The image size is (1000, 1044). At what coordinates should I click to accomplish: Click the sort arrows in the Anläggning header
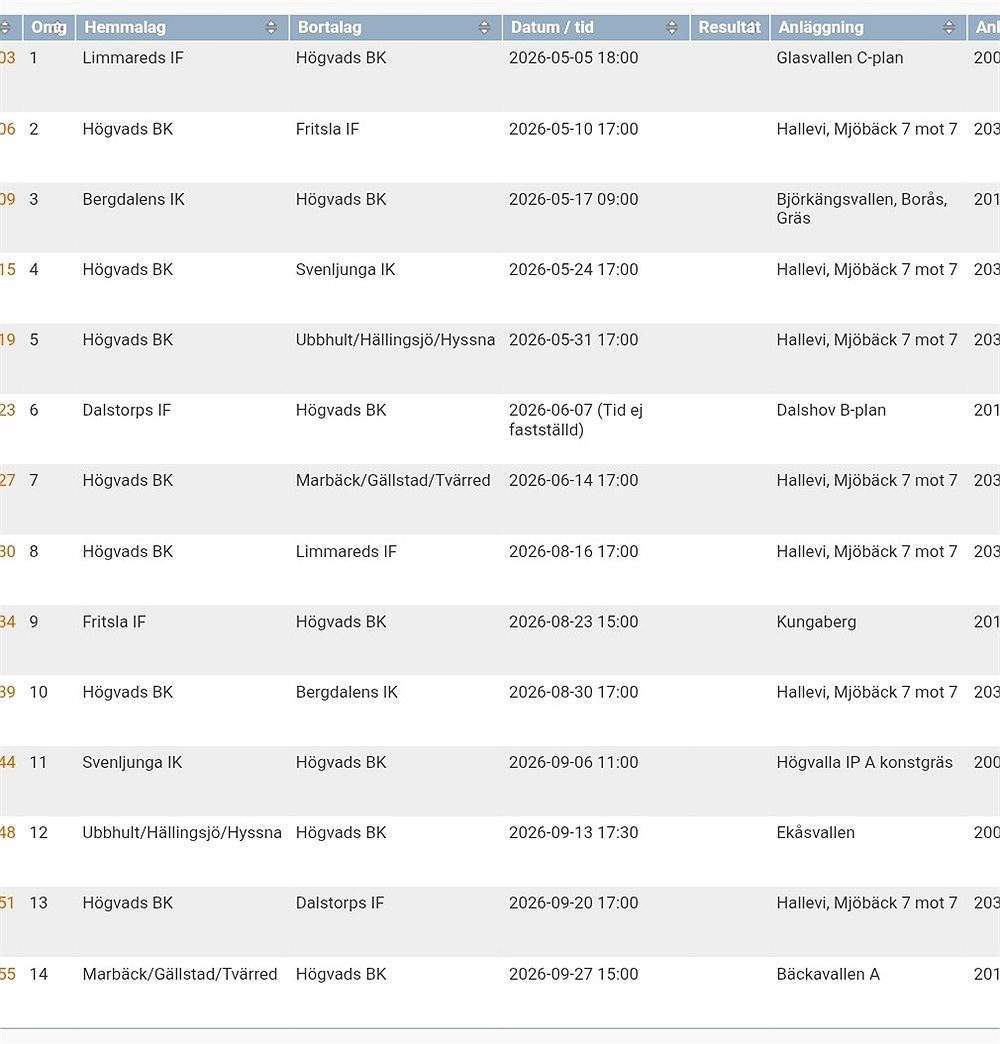(949, 28)
